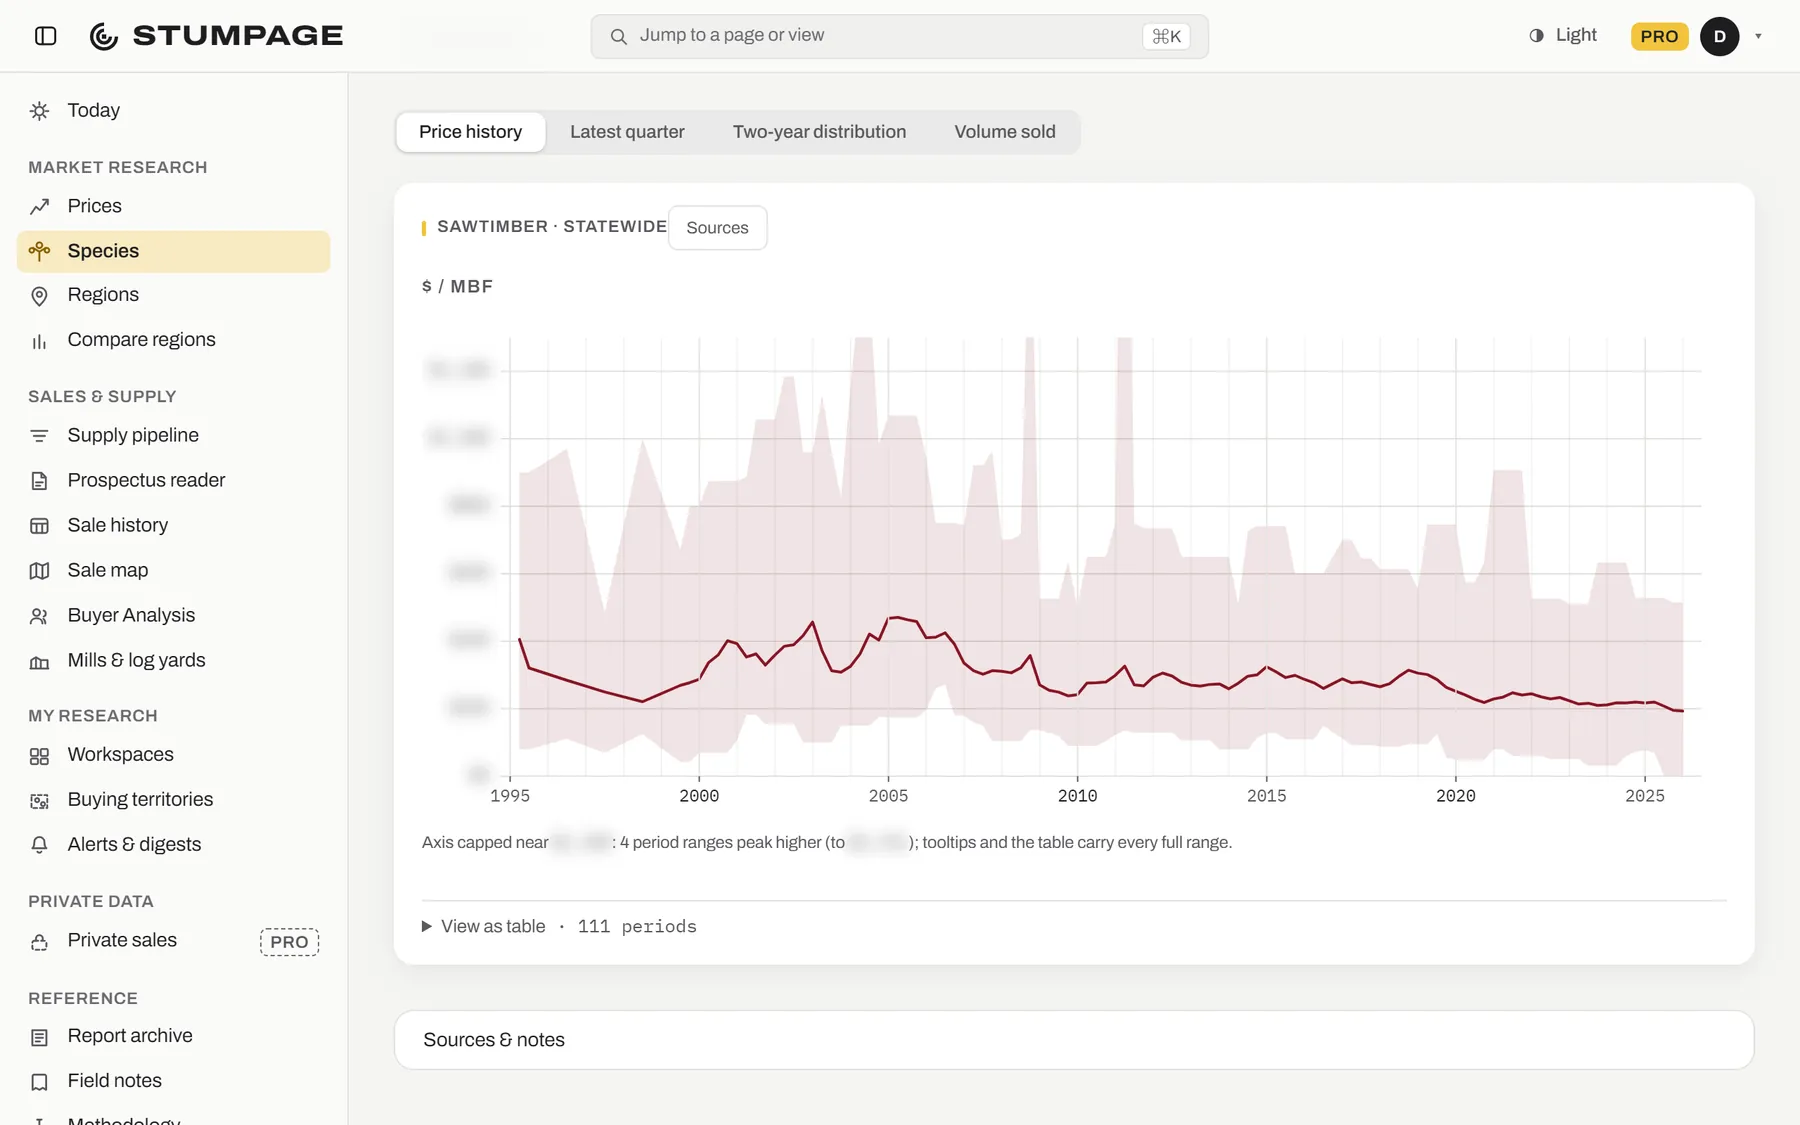1800x1125 pixels.
Task: Click the Today sun icon
Action: coord(39,111)
